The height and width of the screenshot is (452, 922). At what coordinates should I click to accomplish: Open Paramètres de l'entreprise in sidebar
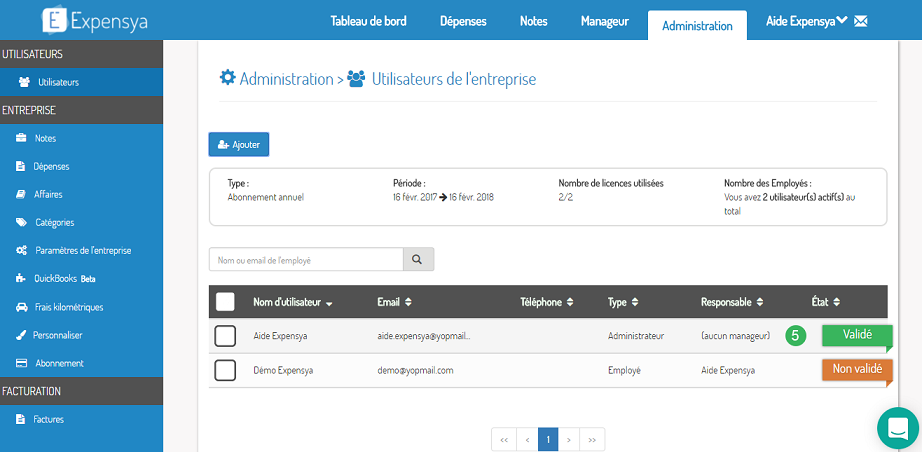point(81,250)
